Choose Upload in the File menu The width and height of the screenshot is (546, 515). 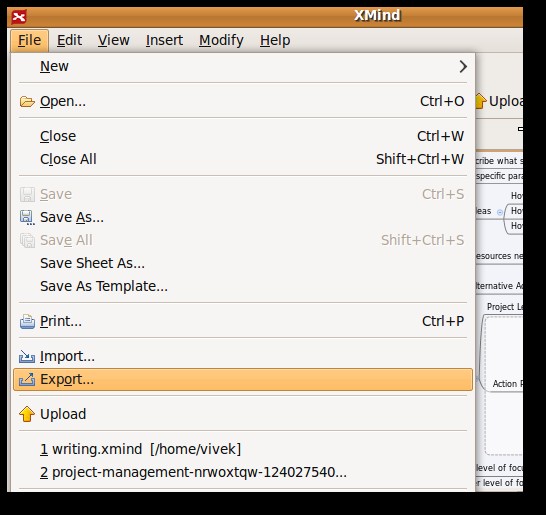(x=243, y=414)
